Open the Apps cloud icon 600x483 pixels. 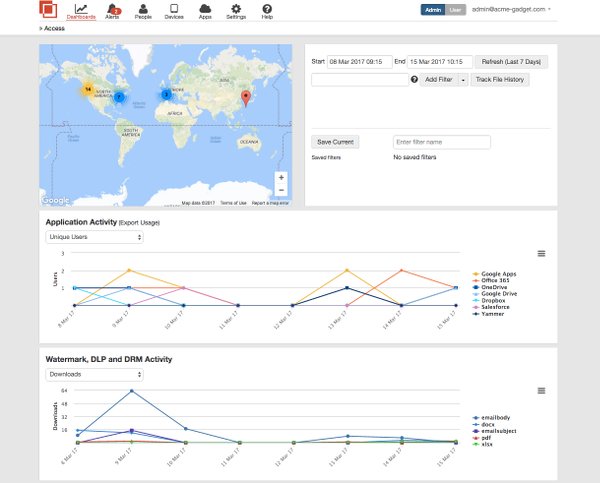click(205, 11)
